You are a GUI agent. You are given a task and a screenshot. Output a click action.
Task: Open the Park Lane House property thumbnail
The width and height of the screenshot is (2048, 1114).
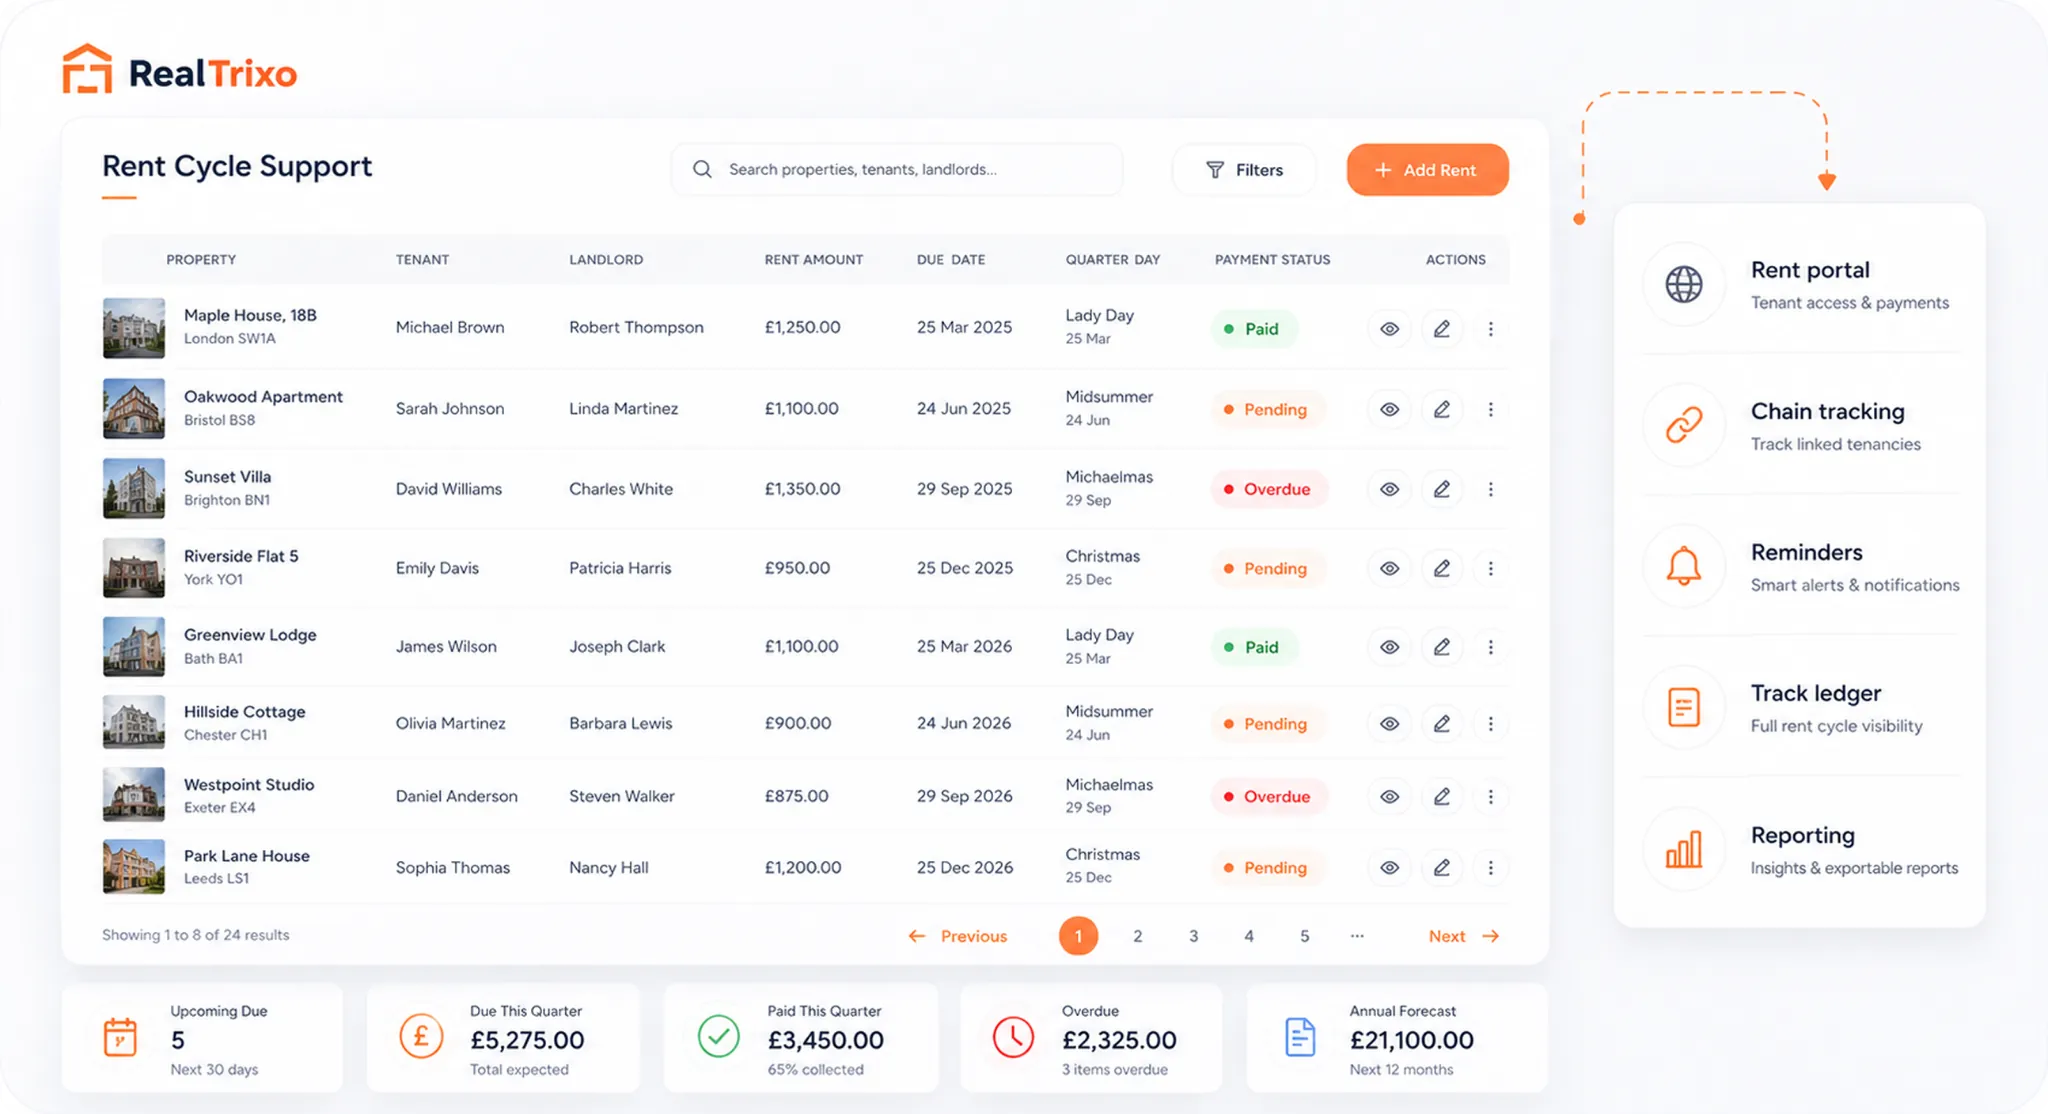(x=134, y=866)
